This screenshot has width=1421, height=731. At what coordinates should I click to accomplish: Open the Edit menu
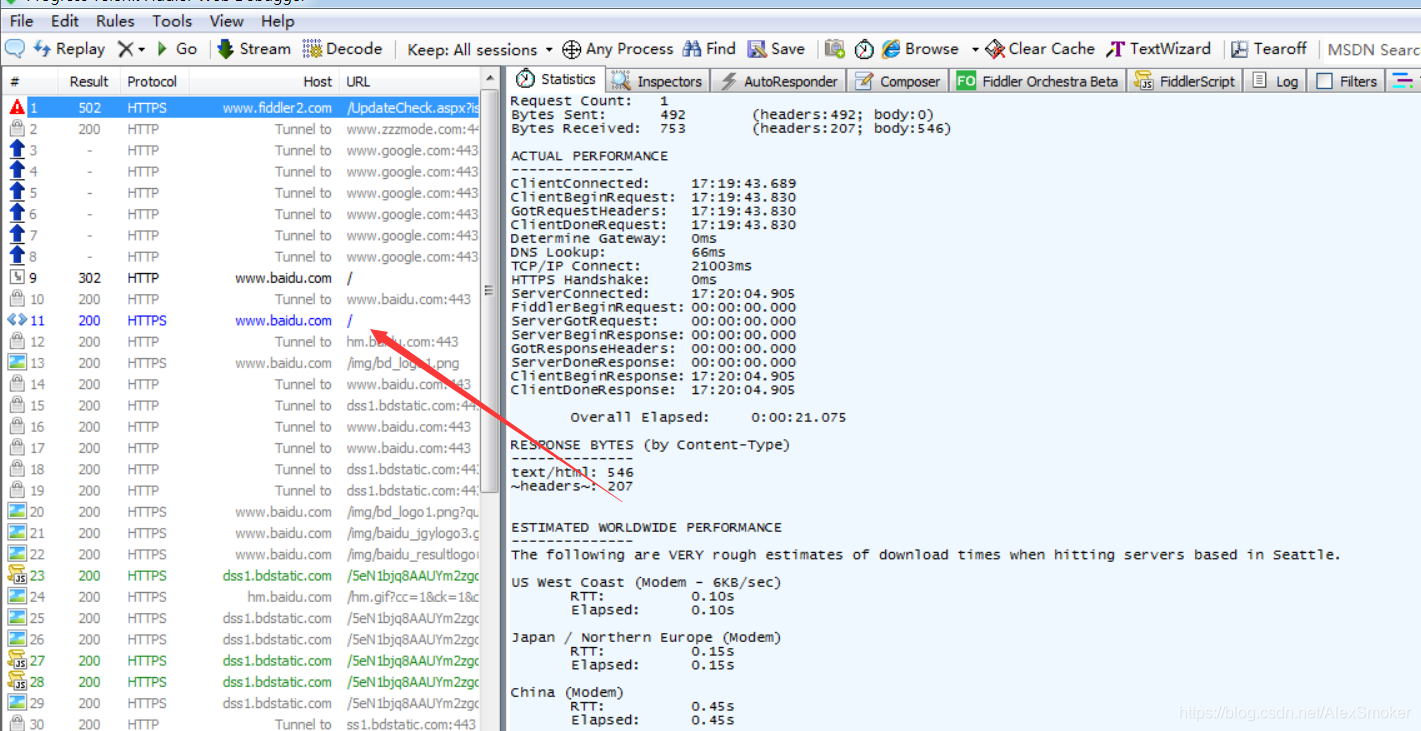click(x=65, y=21)
